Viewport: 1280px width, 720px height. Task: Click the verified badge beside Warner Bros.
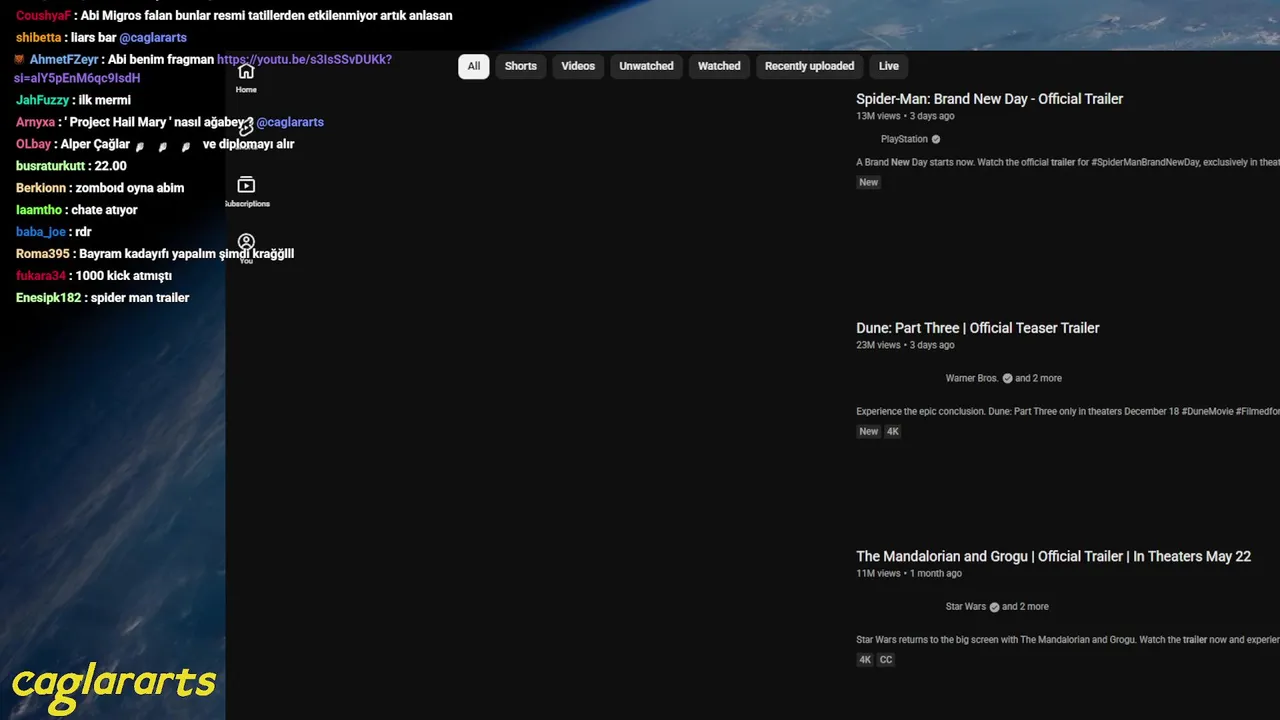click(1007, 378)
